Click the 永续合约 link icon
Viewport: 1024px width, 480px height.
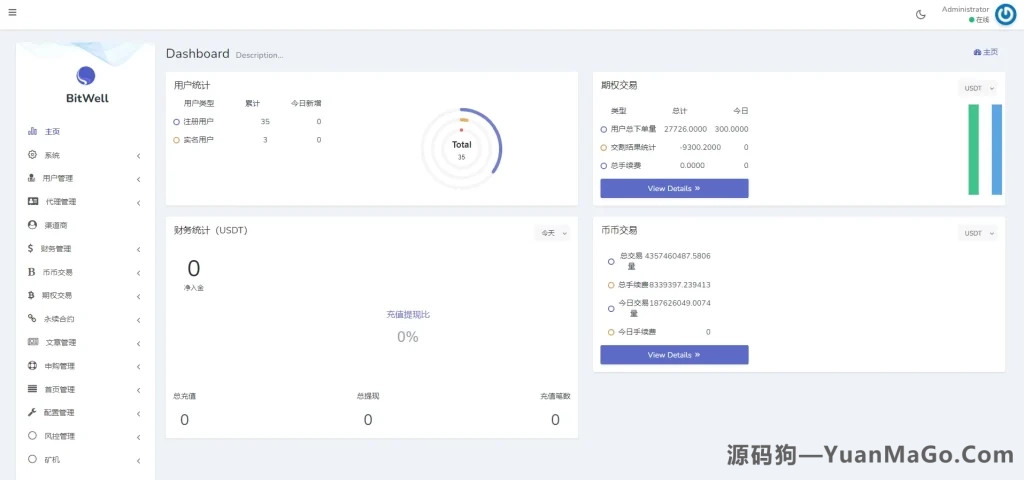tap(32, 319)
